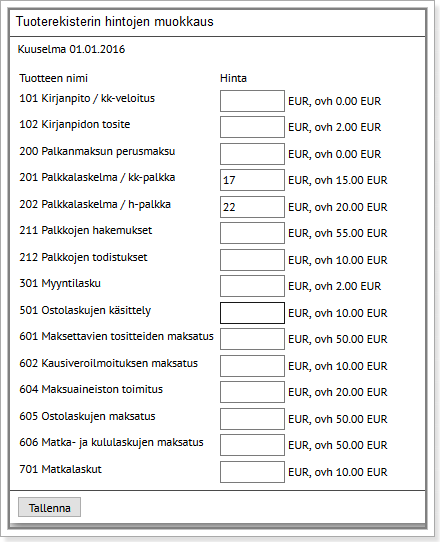Select price field for 101 Kirjanpito / kk-veloitus
This screenshot has width=440, height=542.
click(252, 101)
